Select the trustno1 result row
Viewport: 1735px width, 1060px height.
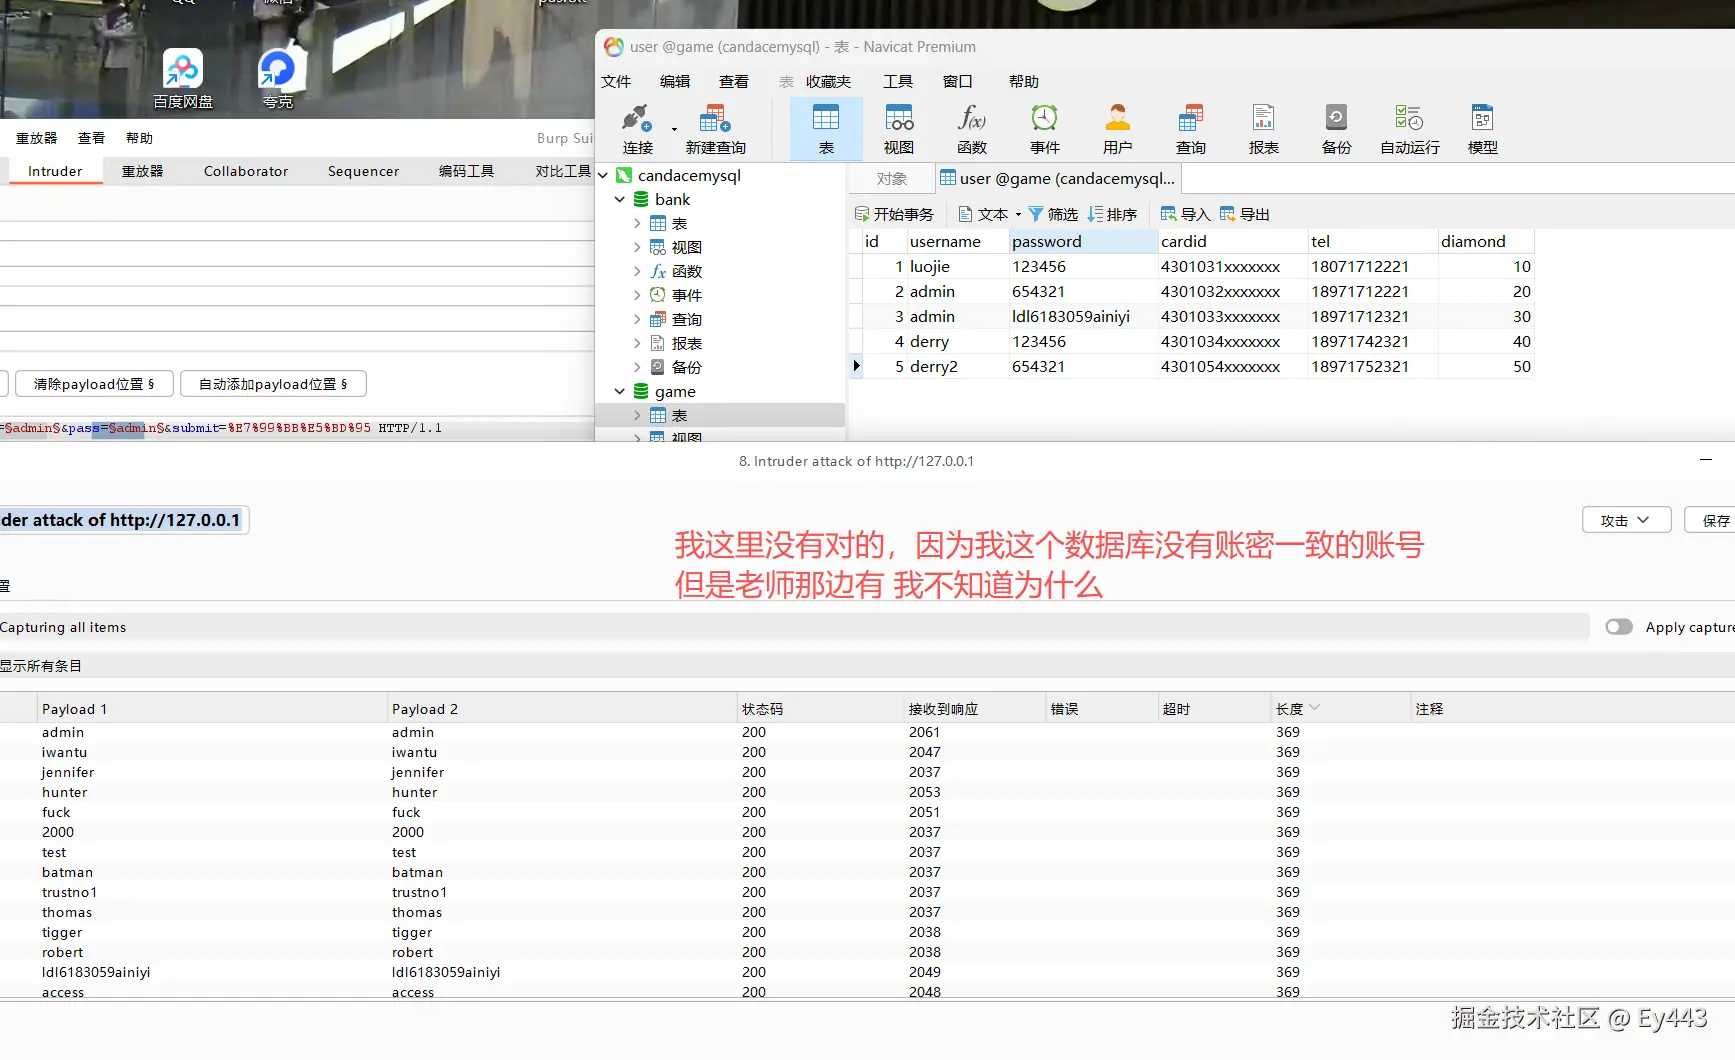(x=867, y=892)
